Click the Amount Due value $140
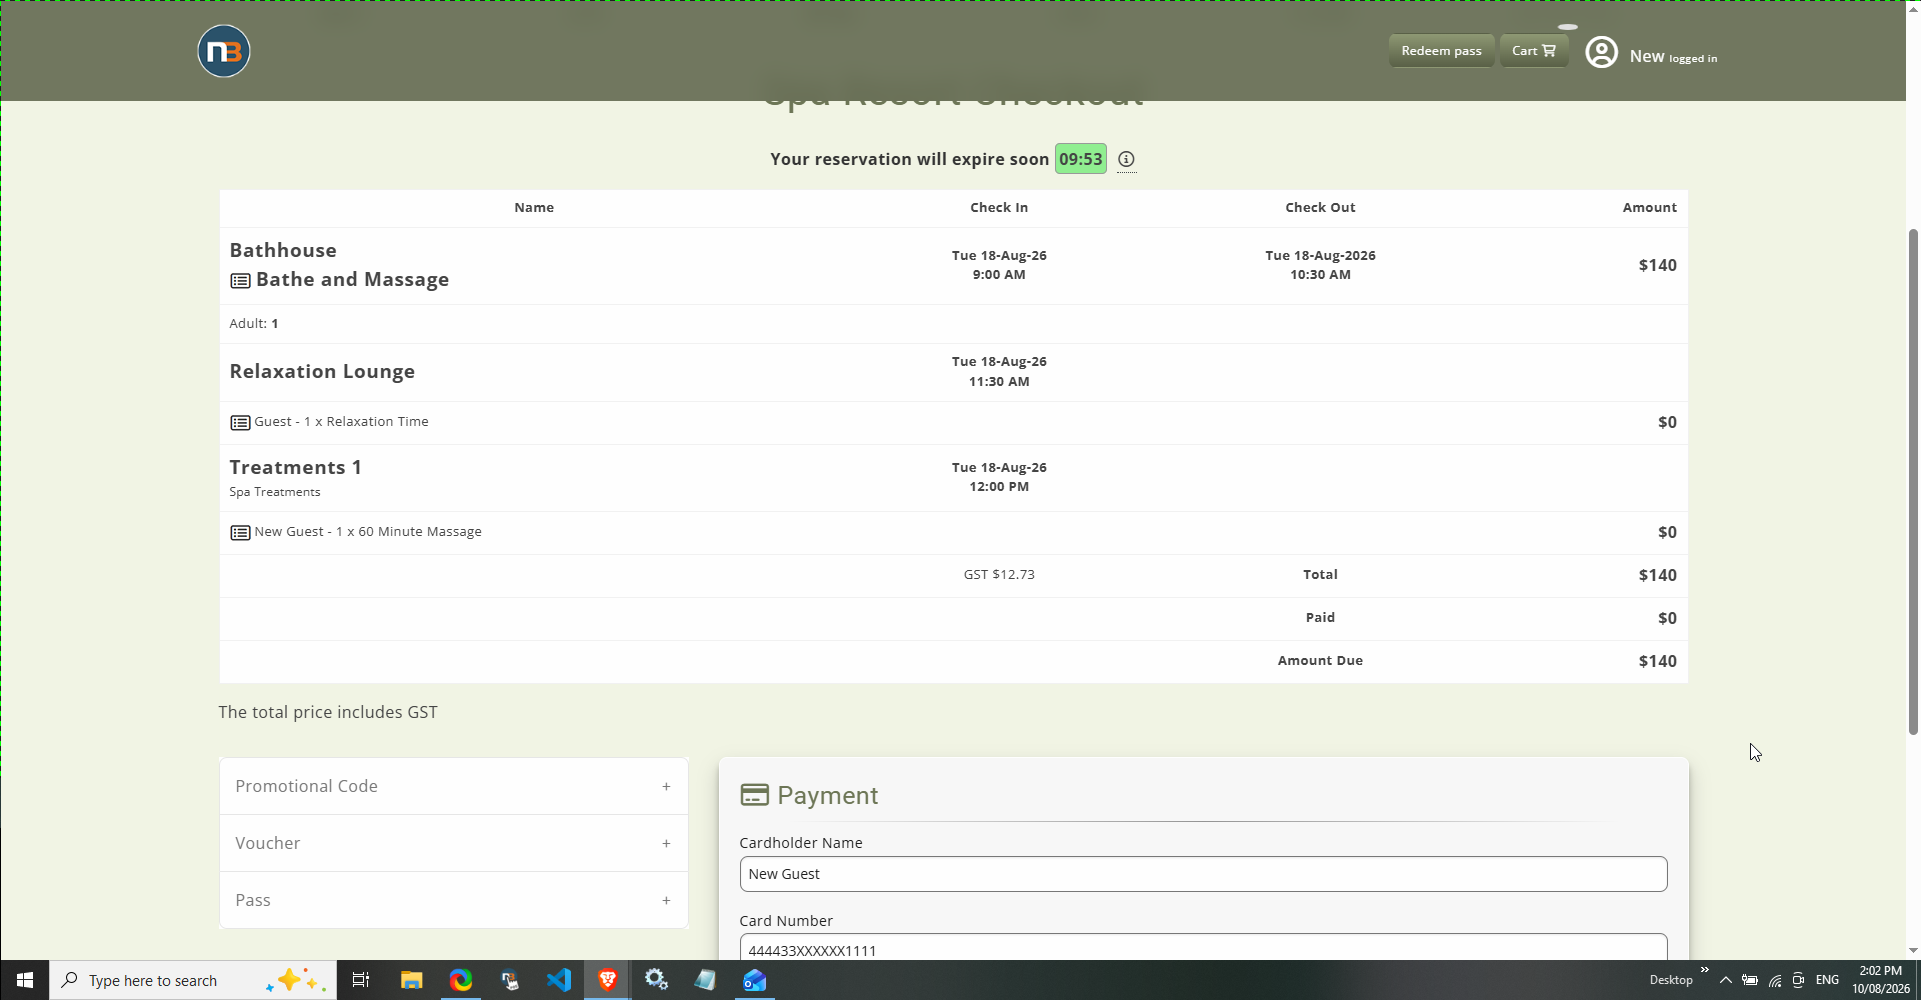The width and height of the screenshot is (1921, 1000). (x=1657, y=661)
